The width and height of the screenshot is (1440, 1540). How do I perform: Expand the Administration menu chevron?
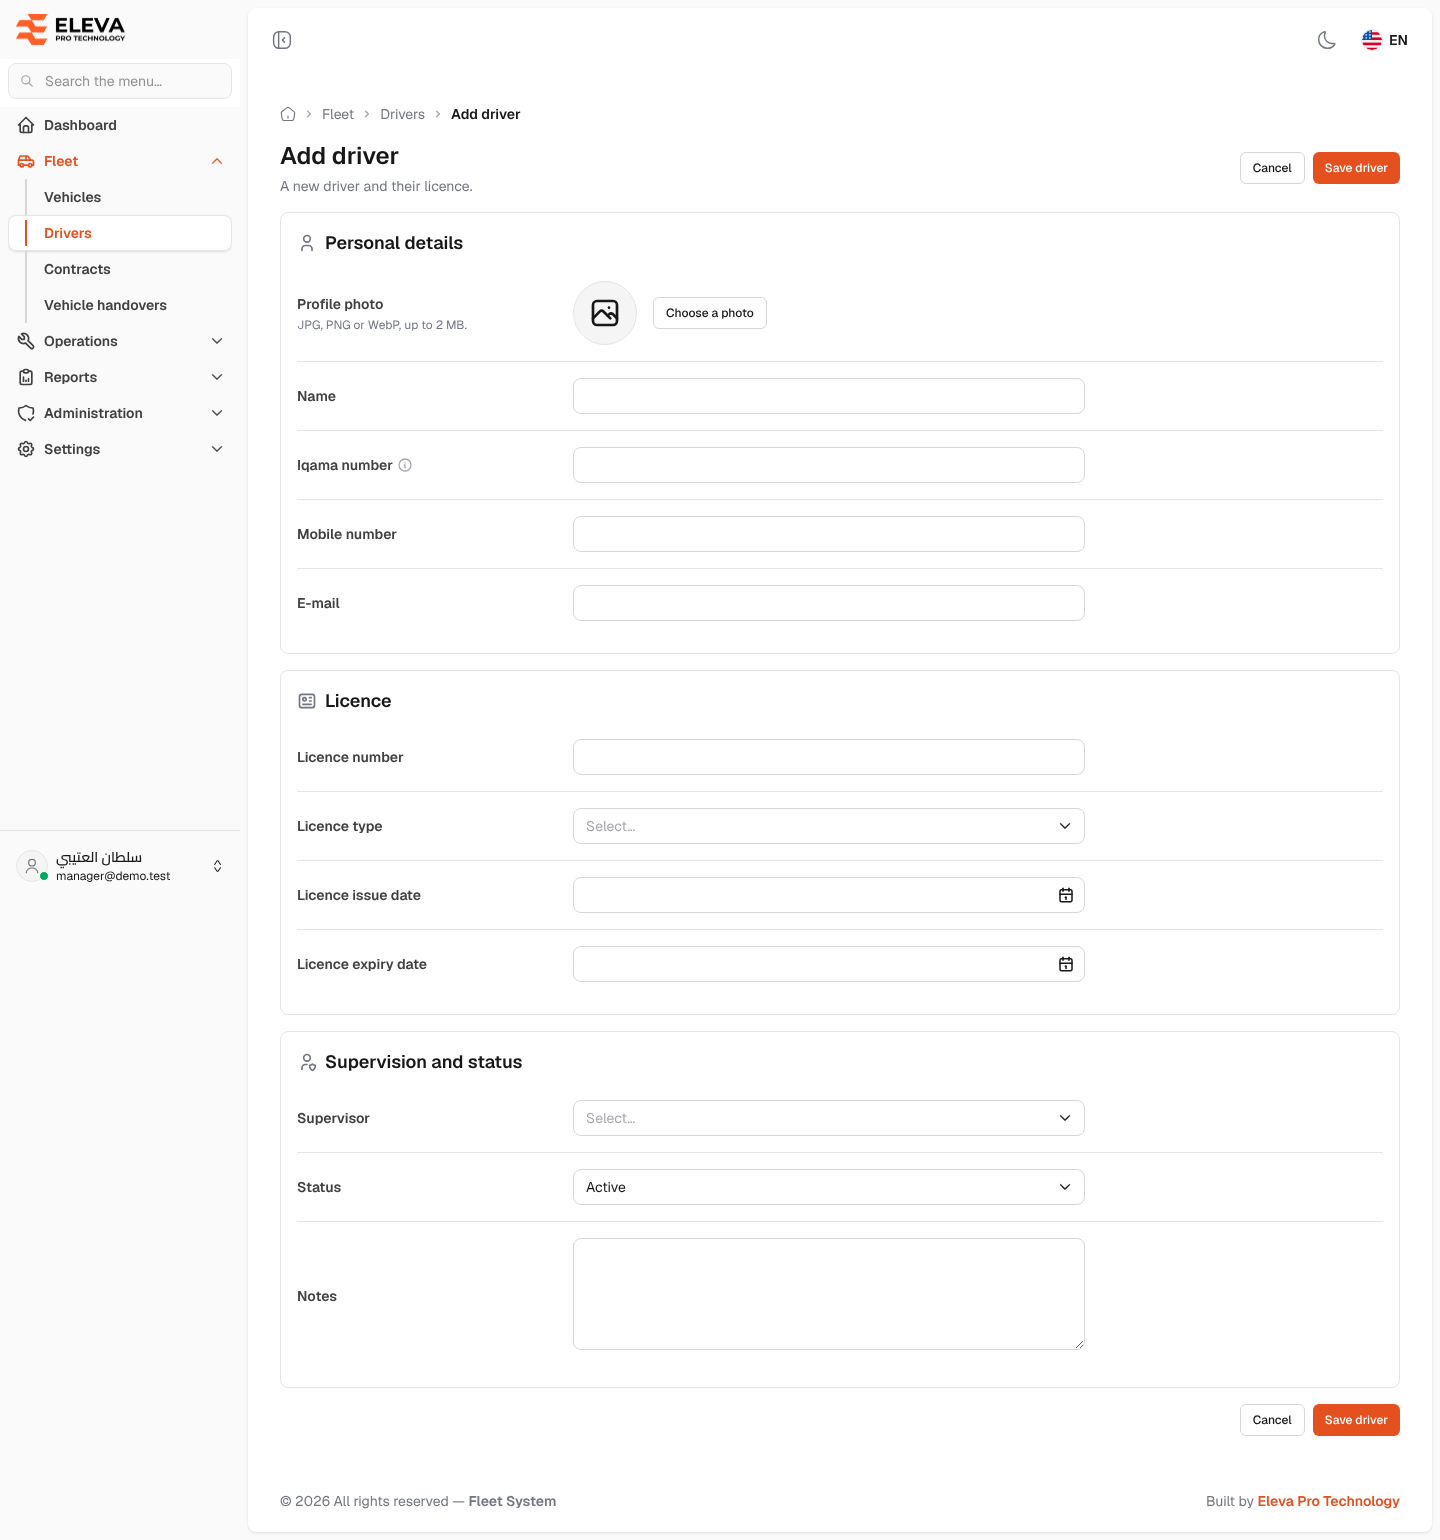217,413
